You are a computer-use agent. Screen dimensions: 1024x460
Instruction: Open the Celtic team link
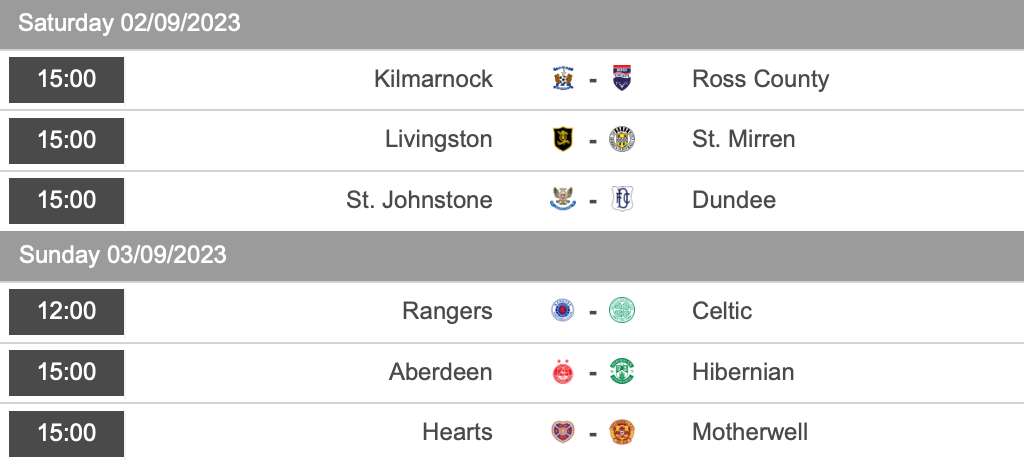(722, 311)
